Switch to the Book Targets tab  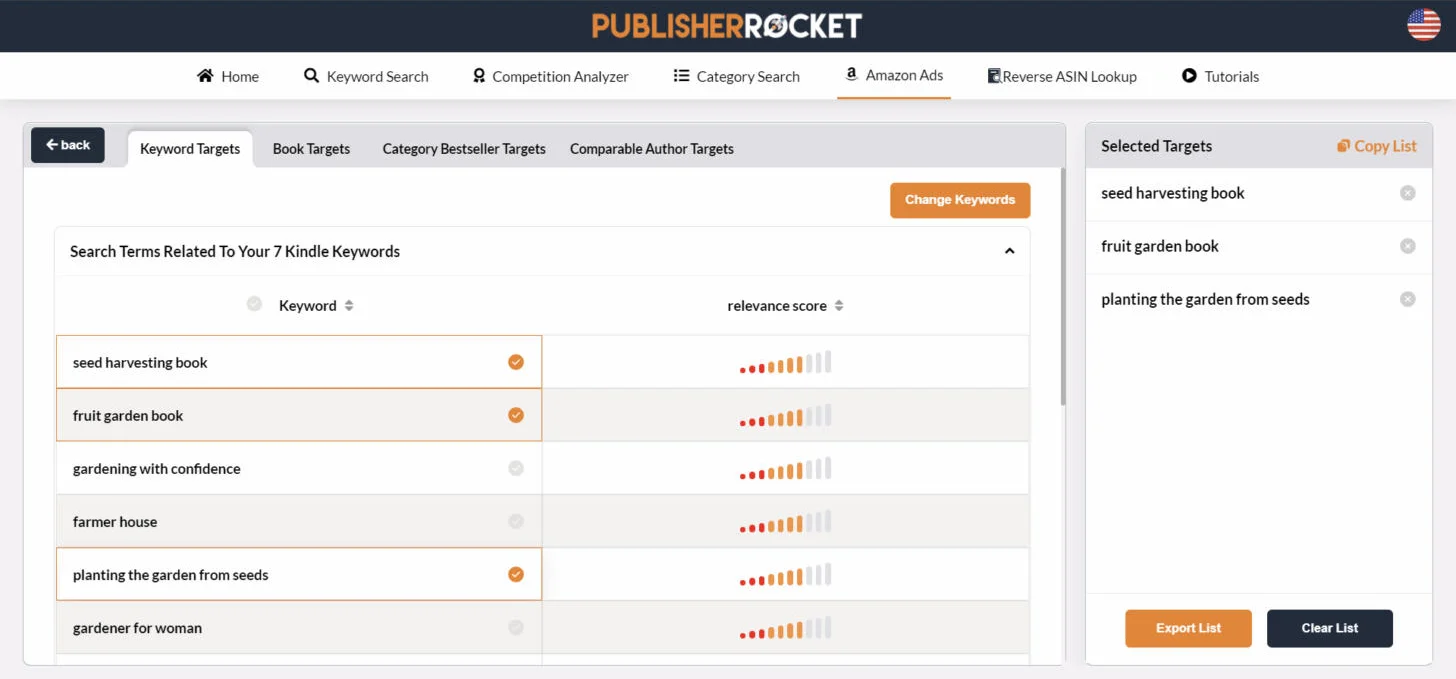pos(311,149)
